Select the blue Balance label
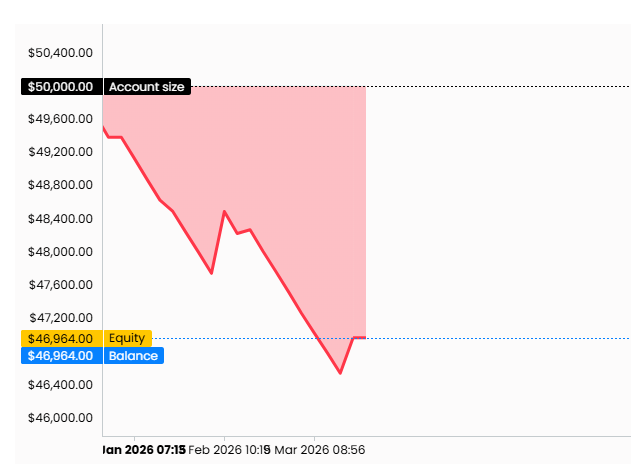637x475 pixels. (x=132, y=355)
